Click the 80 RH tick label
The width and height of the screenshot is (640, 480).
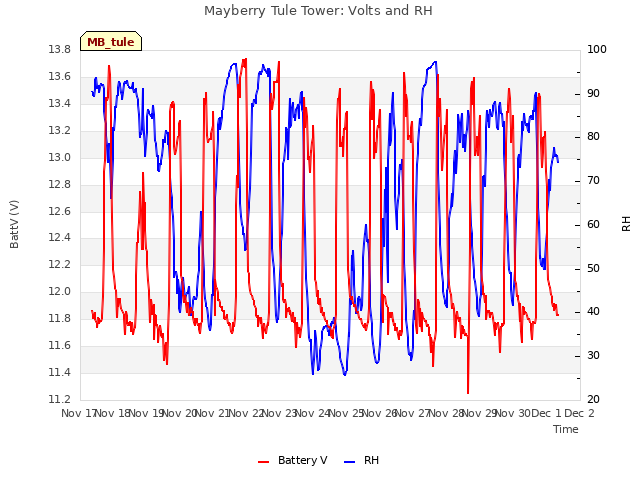click(x=593, y=137)
